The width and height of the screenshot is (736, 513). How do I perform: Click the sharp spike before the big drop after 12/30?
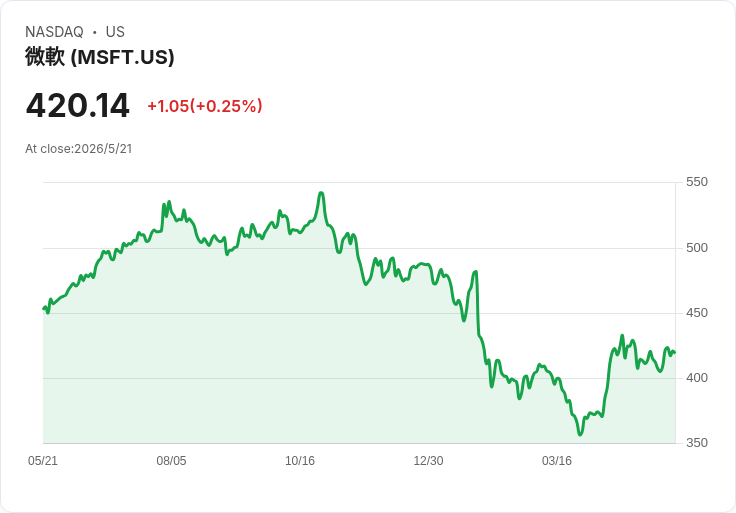[475, 272]
